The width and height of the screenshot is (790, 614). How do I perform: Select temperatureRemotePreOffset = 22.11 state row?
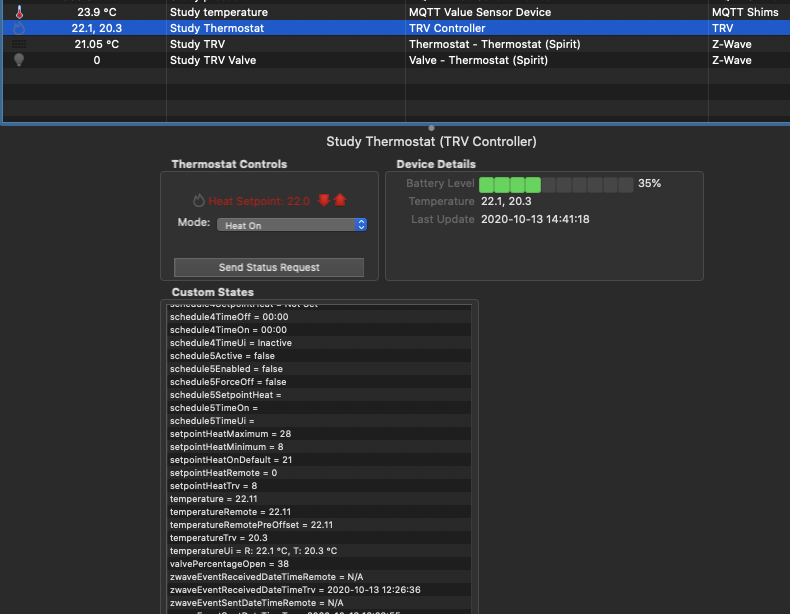(x=319, y=525)
